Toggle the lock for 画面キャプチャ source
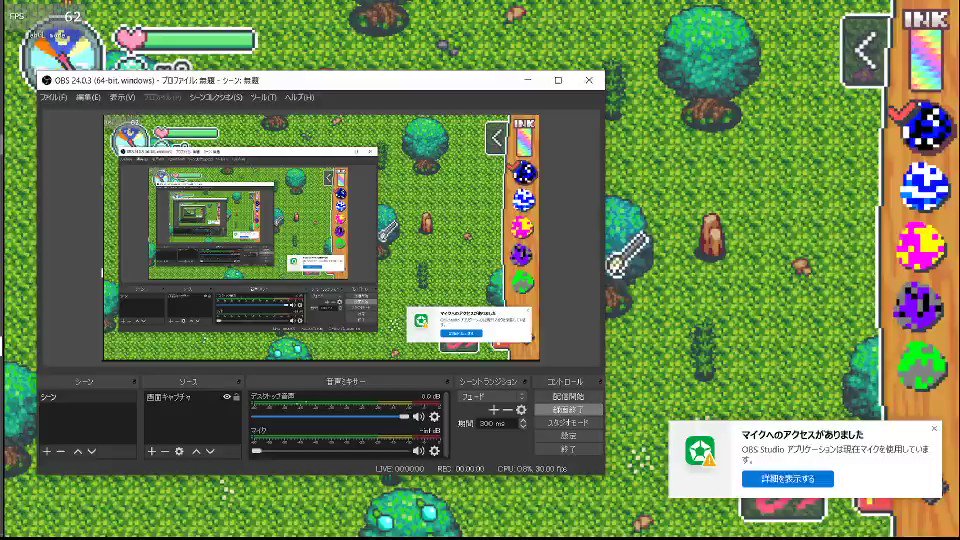This screenshot has height=540, width=960. (236, 397)
